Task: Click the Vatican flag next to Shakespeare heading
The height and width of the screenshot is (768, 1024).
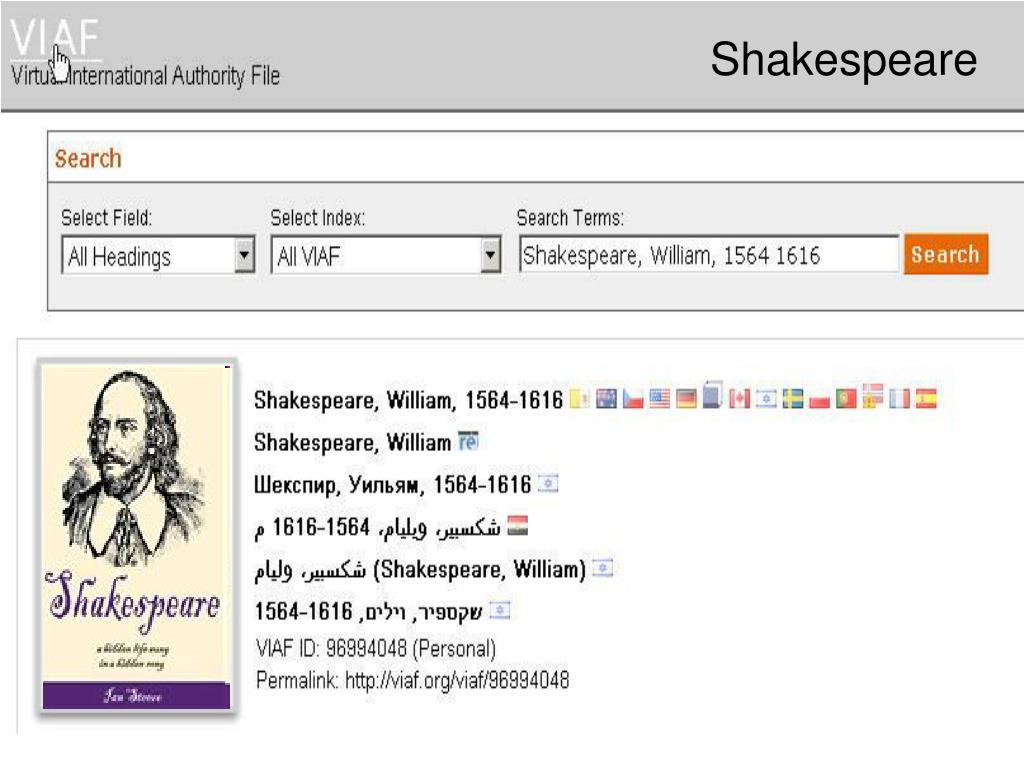Action: pos(579,399)
